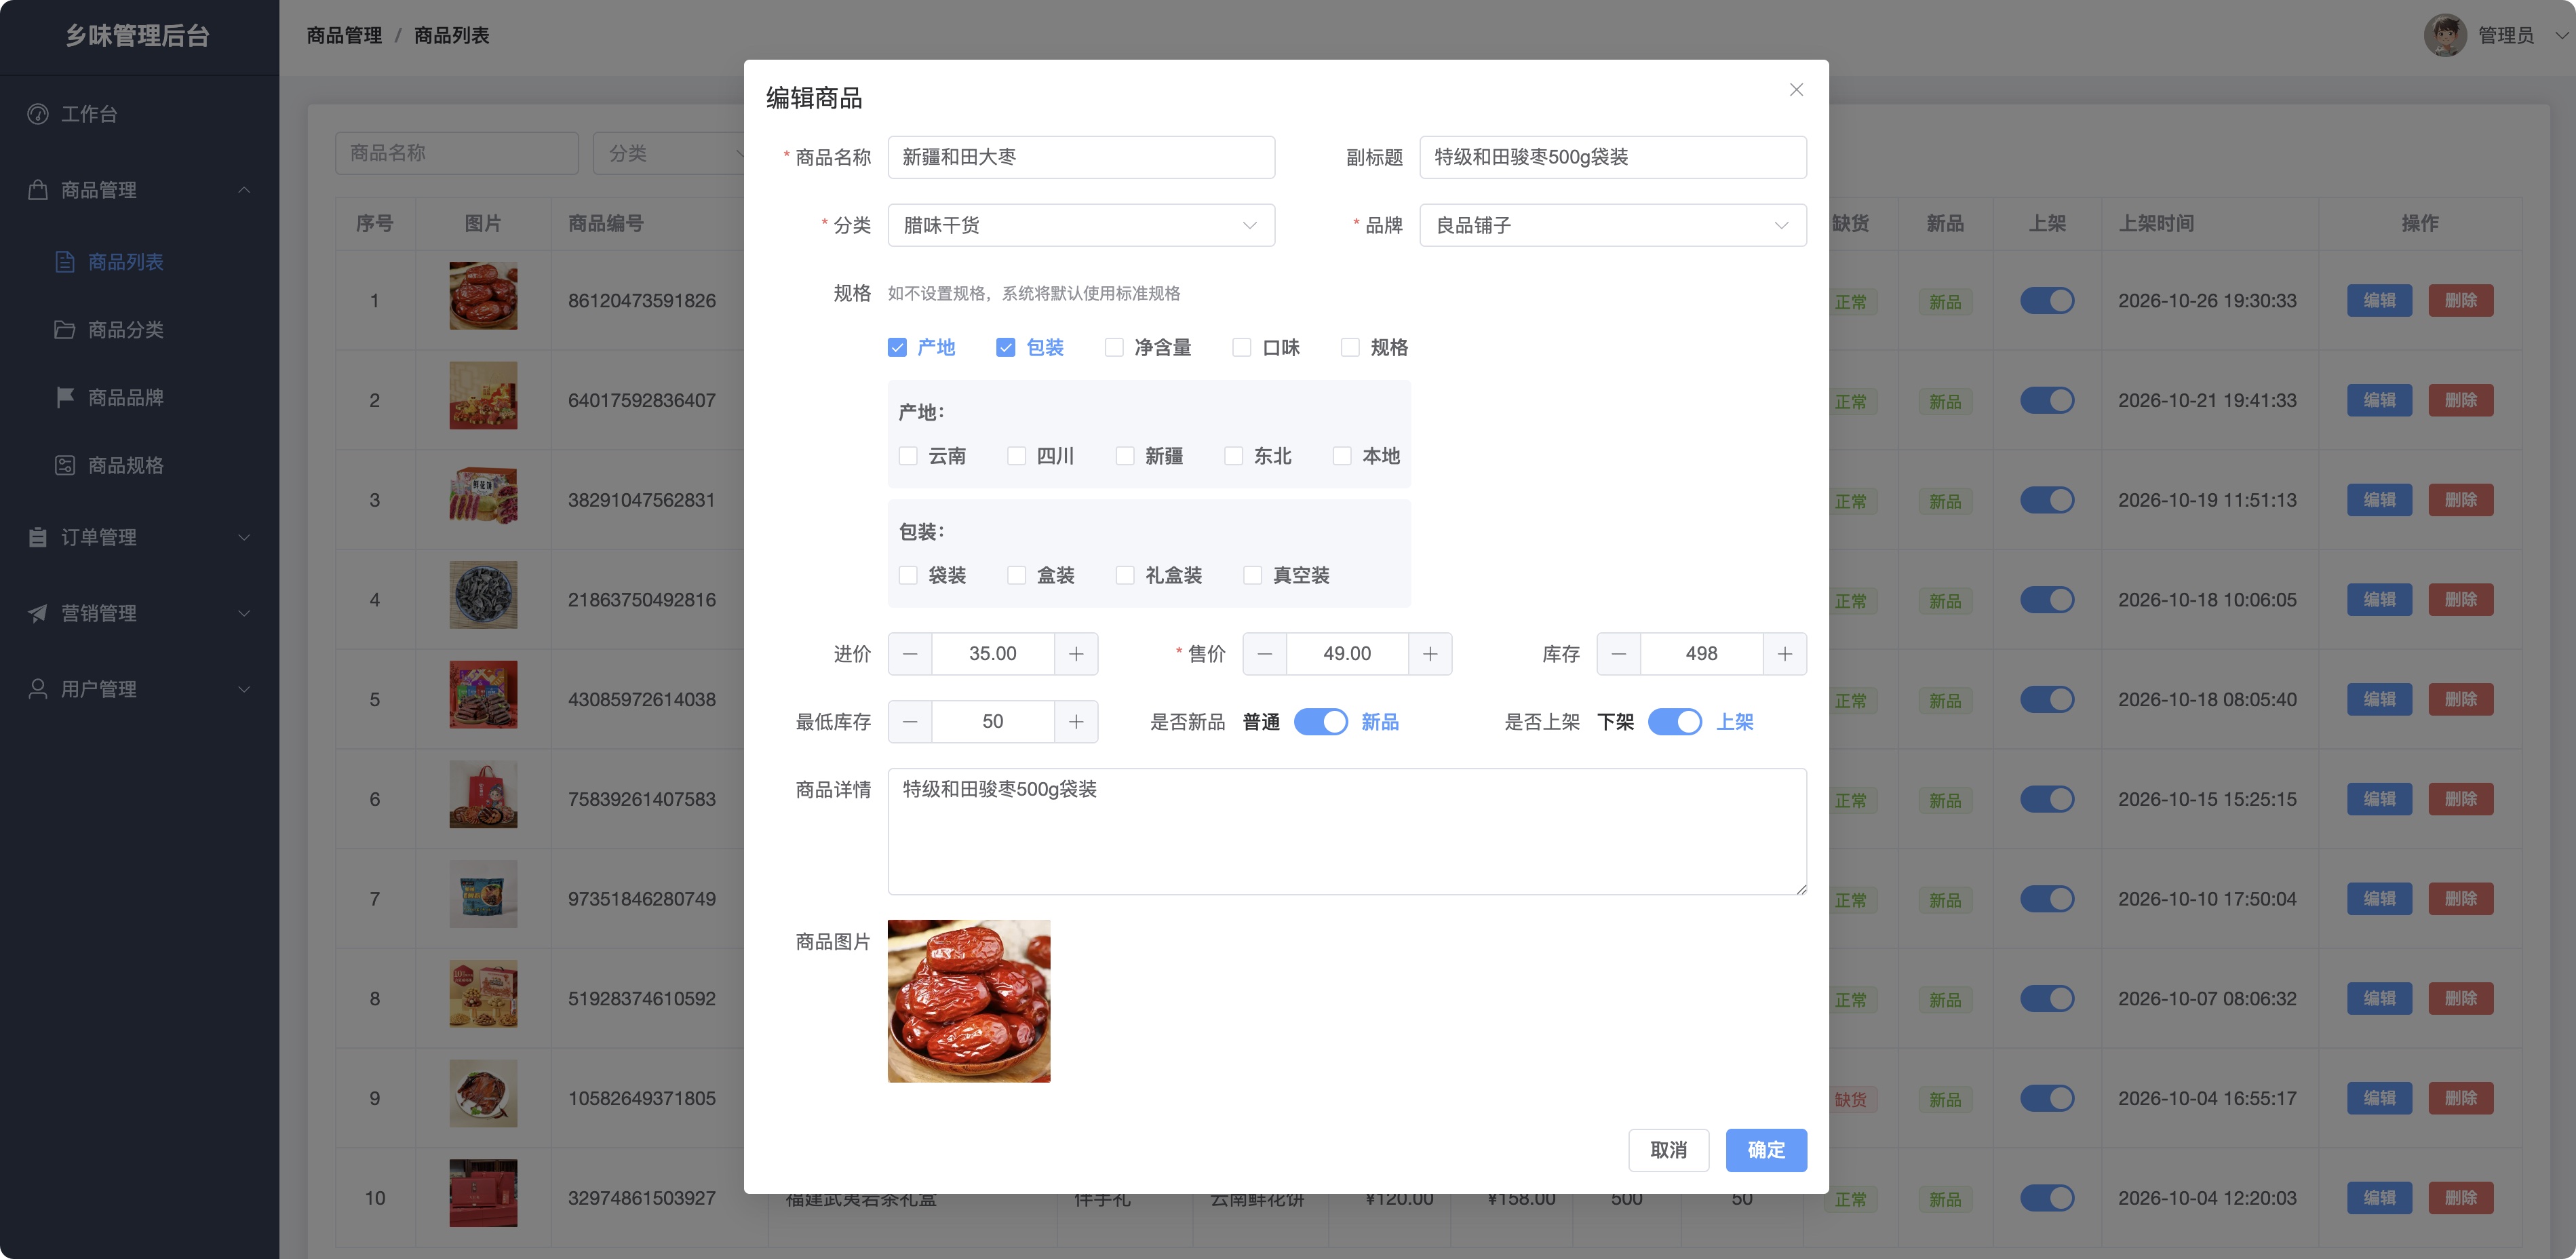The height and width of the screenshot is (1259, 2576).
Task: Go to 商品品牌 menu item
Action: point(139,398)
